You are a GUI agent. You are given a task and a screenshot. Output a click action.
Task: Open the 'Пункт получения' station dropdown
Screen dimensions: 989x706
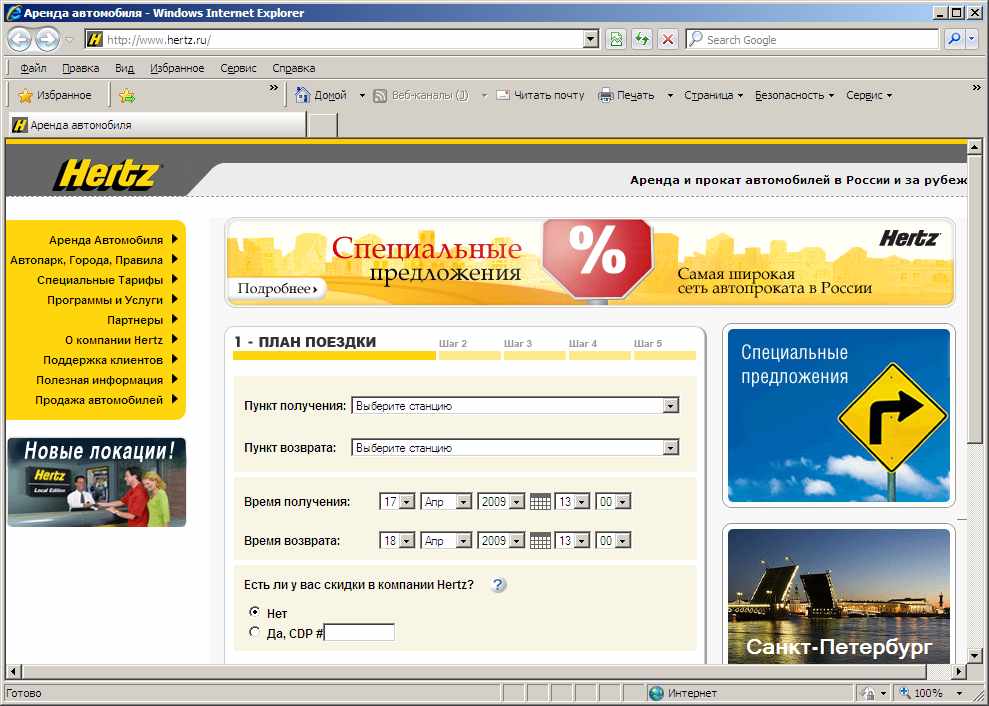[x=515, y=406]
